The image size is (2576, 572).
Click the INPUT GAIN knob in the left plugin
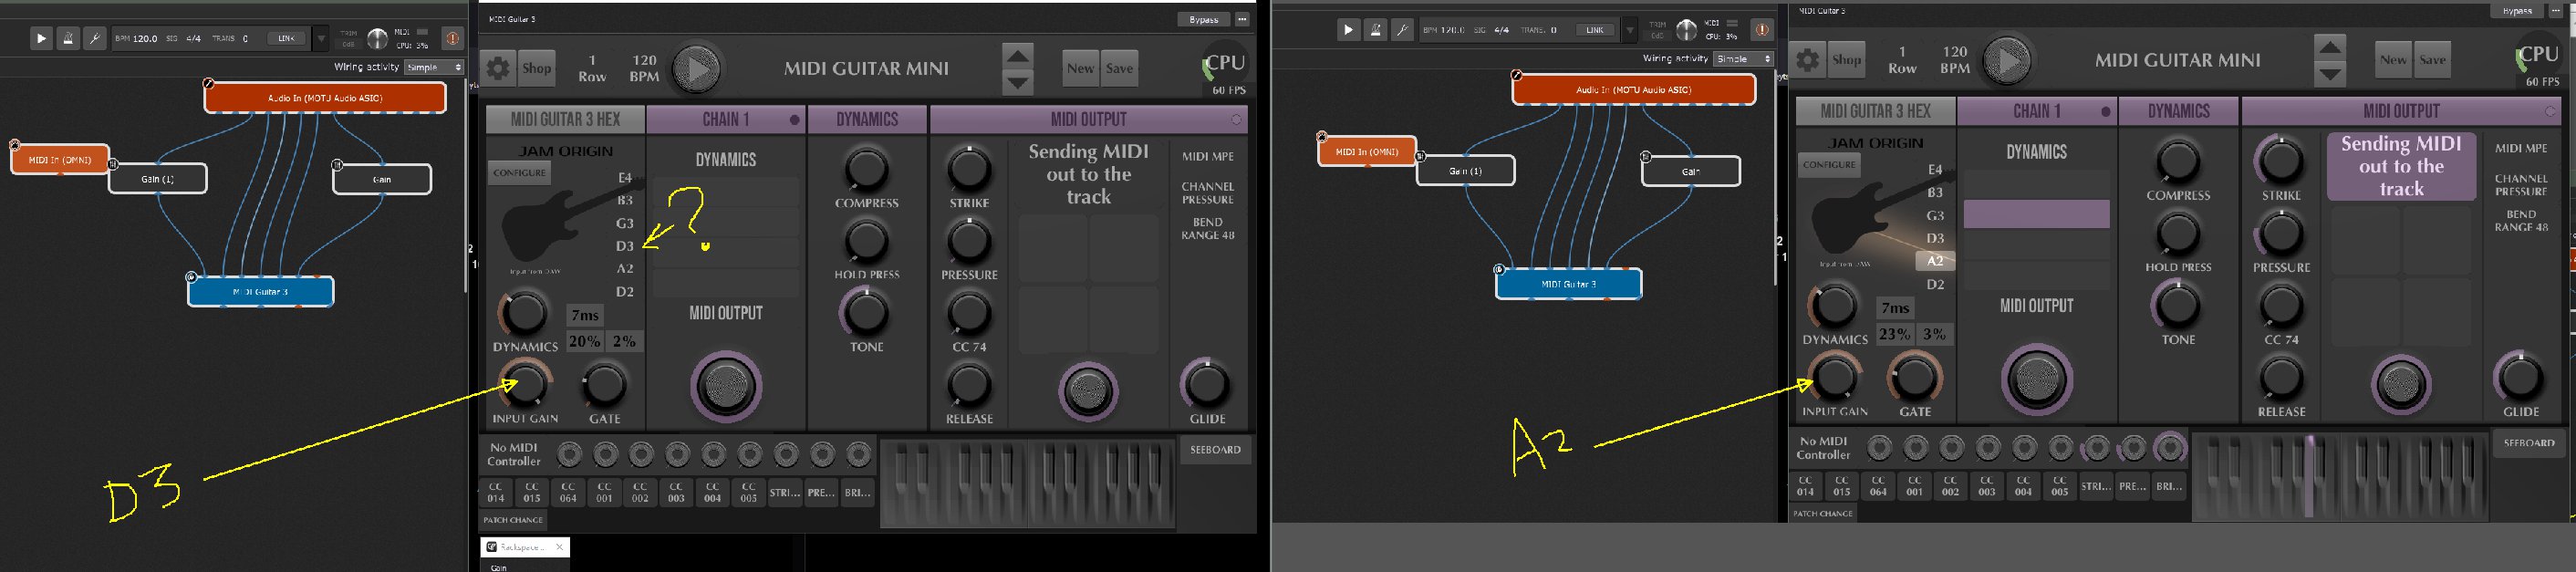click(x=525, y=385)
